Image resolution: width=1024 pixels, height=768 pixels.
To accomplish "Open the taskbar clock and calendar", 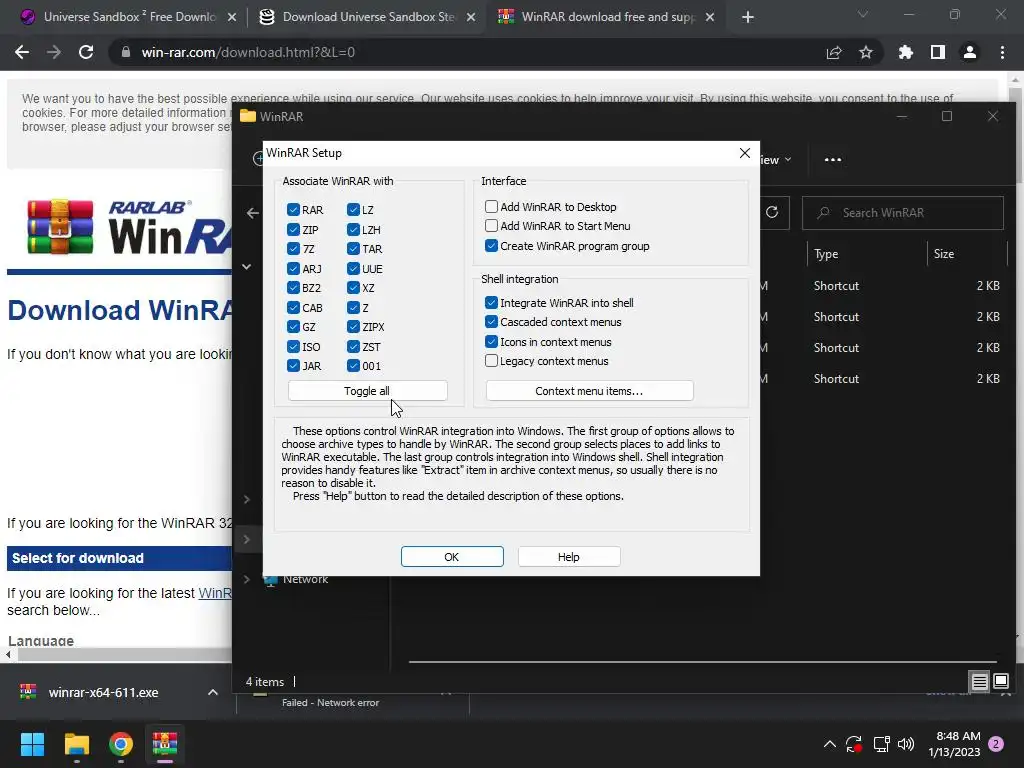I will point(954,744).
